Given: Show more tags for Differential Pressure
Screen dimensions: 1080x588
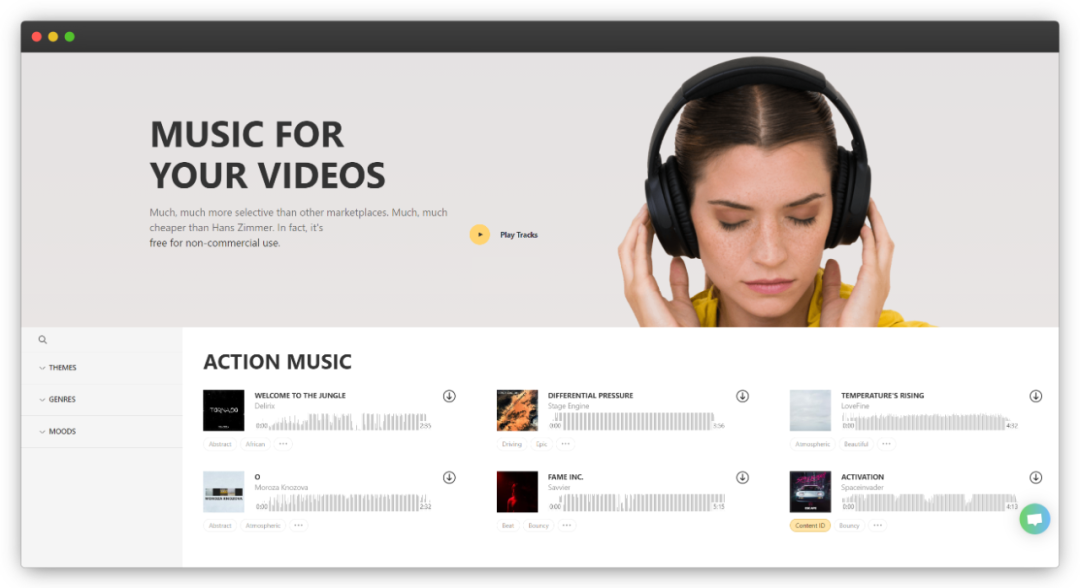Looking at the screenshot, I should 566,444.
